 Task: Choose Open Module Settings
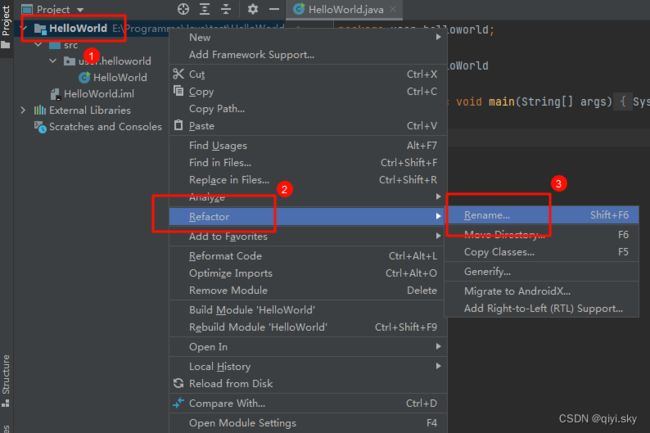coord(308,423)
